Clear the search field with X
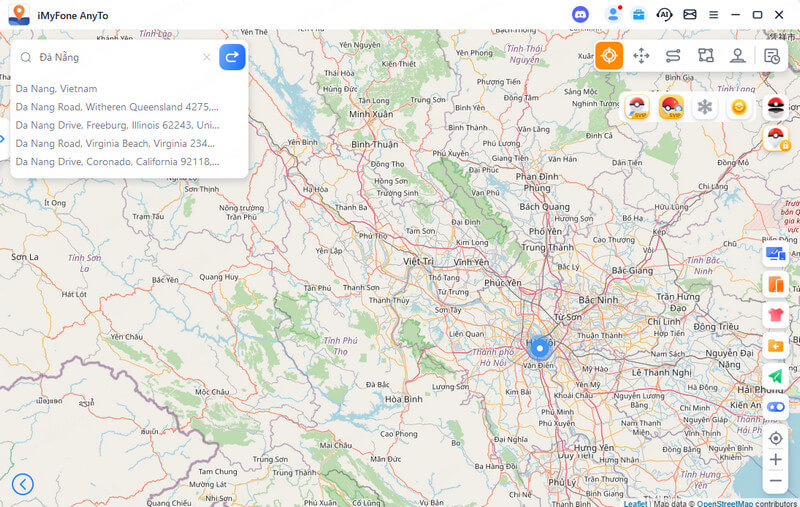The image size is (800, 507). click(x=207, y=57)
